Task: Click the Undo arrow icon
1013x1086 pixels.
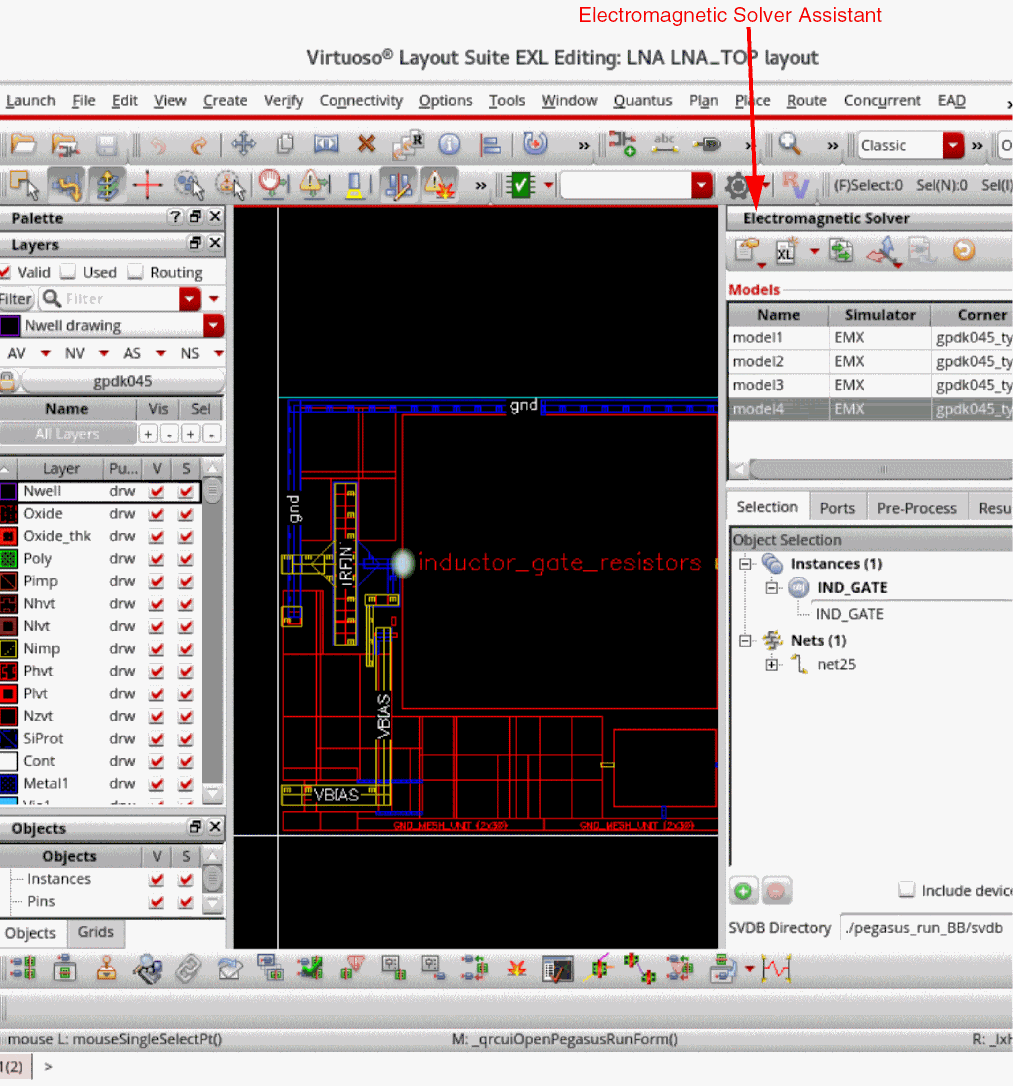Action: coord(158,145)
